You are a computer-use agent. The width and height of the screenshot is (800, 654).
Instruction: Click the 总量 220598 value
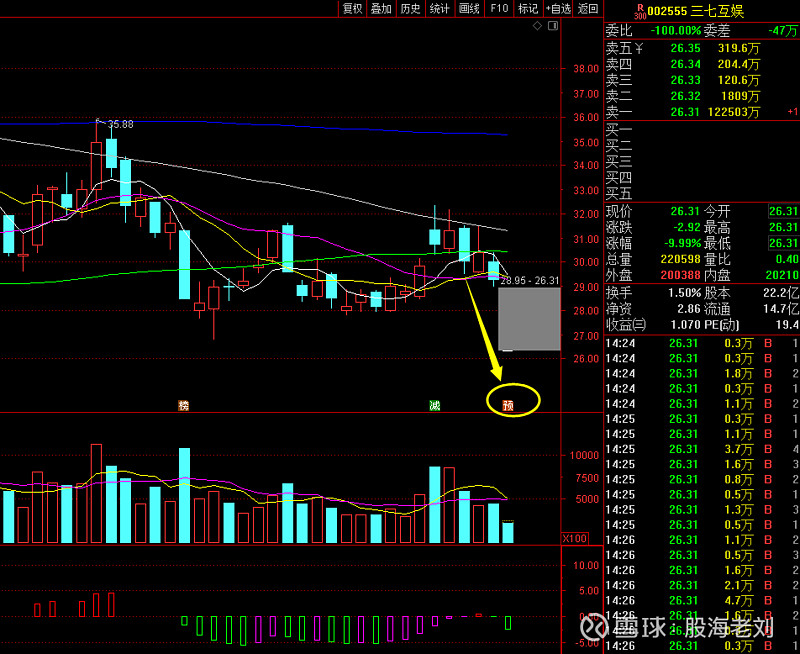point(681,259)
